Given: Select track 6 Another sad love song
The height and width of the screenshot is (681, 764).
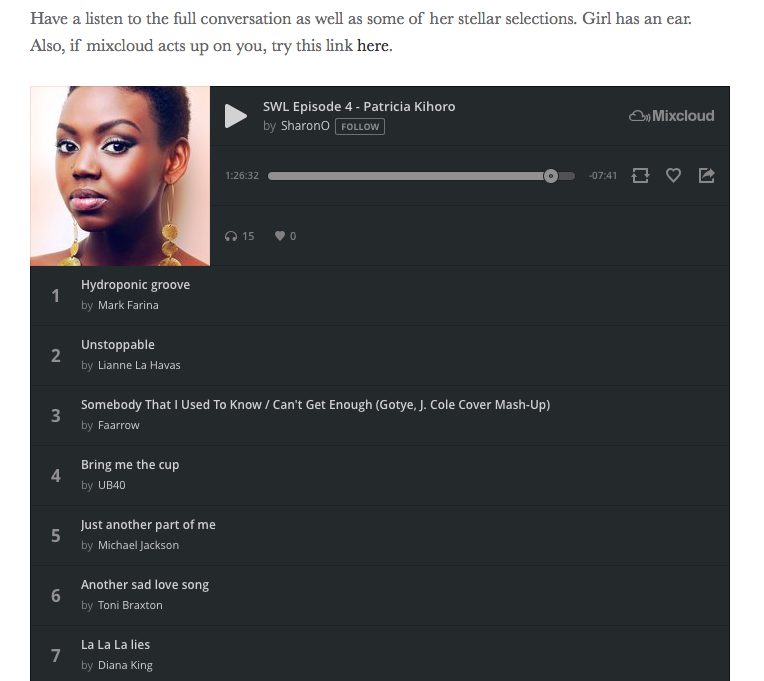Looking at the screenshot, I should point(380,595).
